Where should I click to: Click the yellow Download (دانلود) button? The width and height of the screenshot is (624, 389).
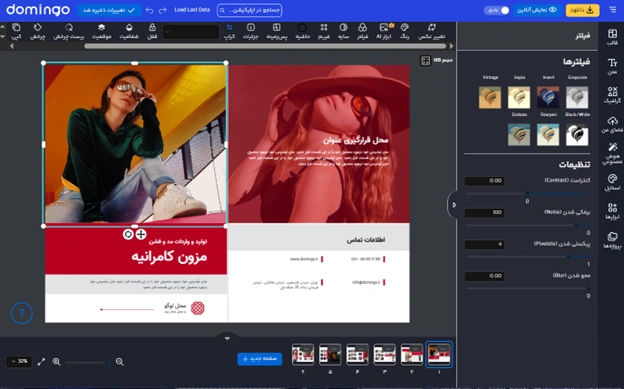(582, 10)
